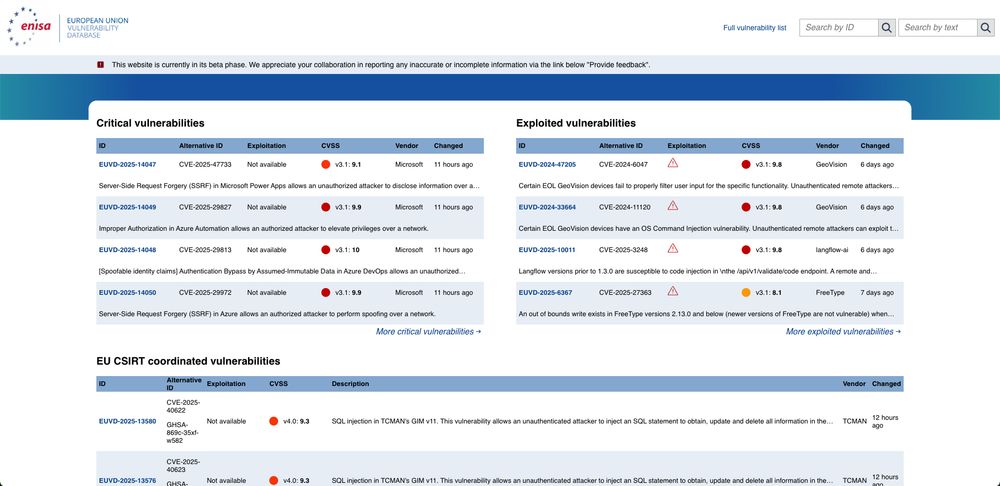The height and width of the screenshot is (486, 1000).
Task: Click the orange CVSS dot for EUVD-2025-6367
Action: (x=746, y=293)
